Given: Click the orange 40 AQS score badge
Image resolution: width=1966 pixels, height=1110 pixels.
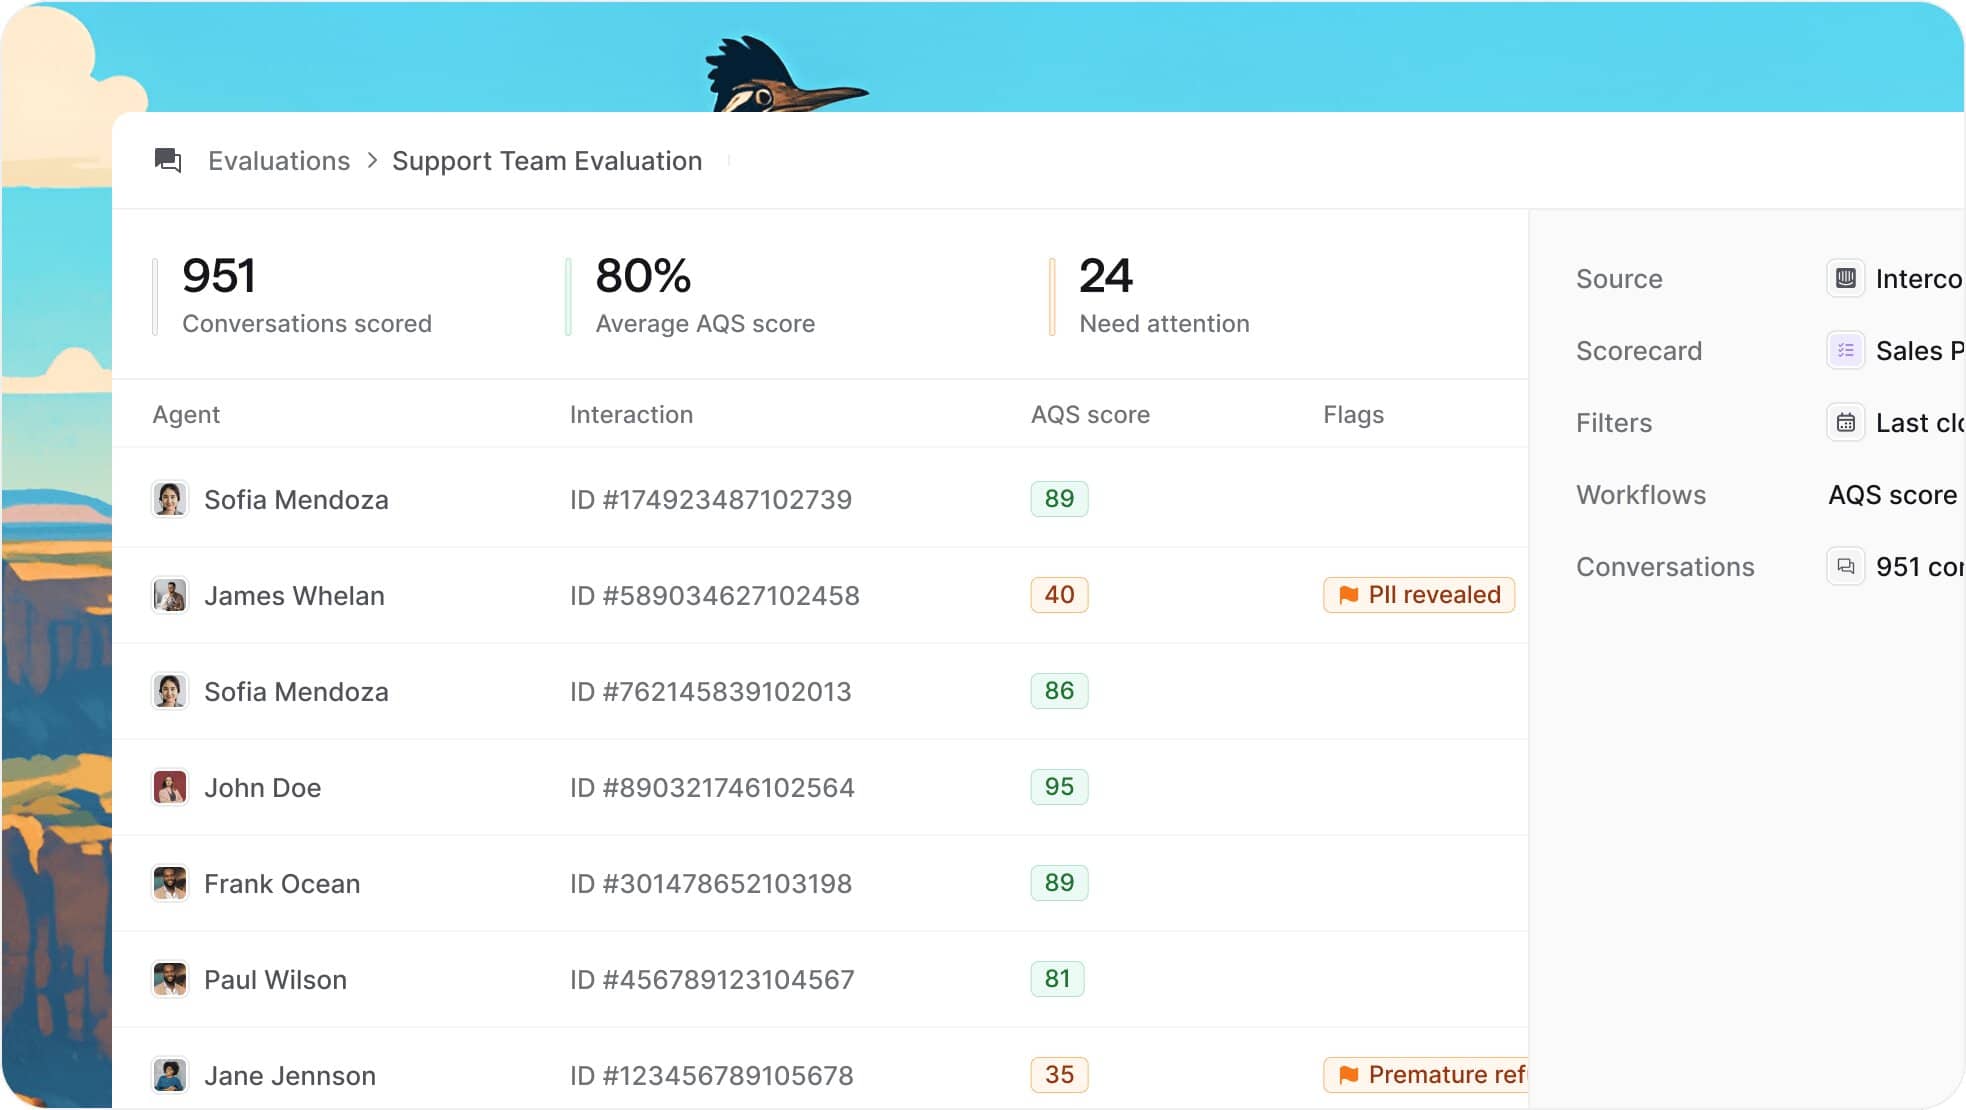Looking at the screenshot, I should 1059,595.
